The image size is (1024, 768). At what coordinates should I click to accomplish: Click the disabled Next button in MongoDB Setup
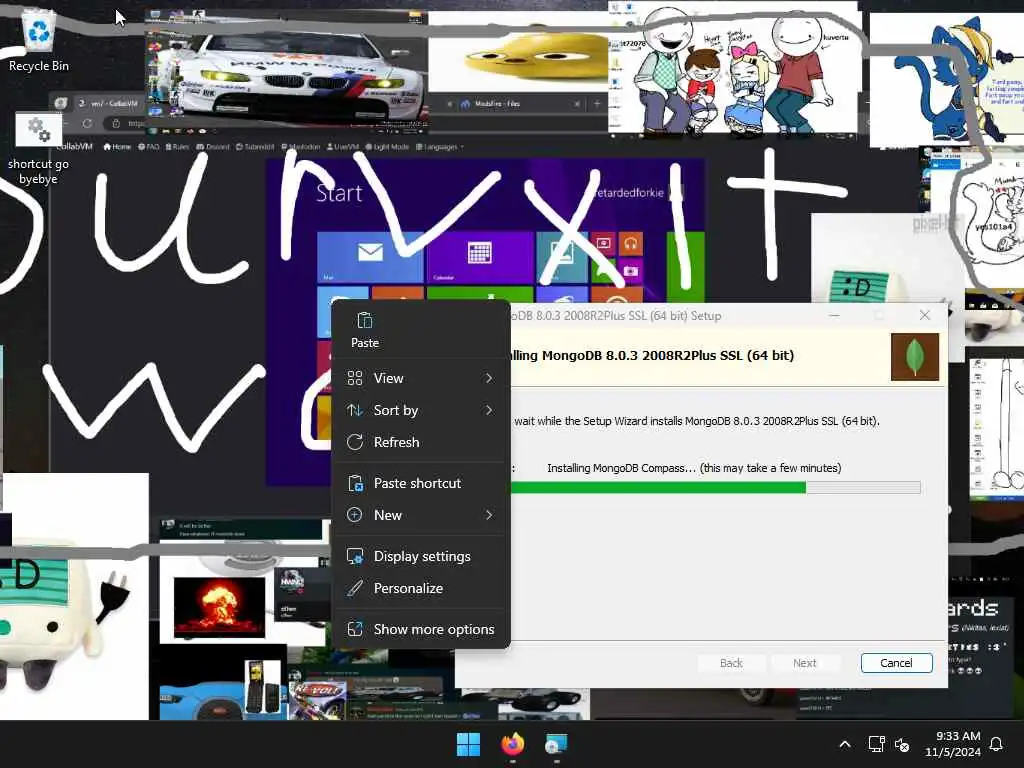tap(805, 663)
